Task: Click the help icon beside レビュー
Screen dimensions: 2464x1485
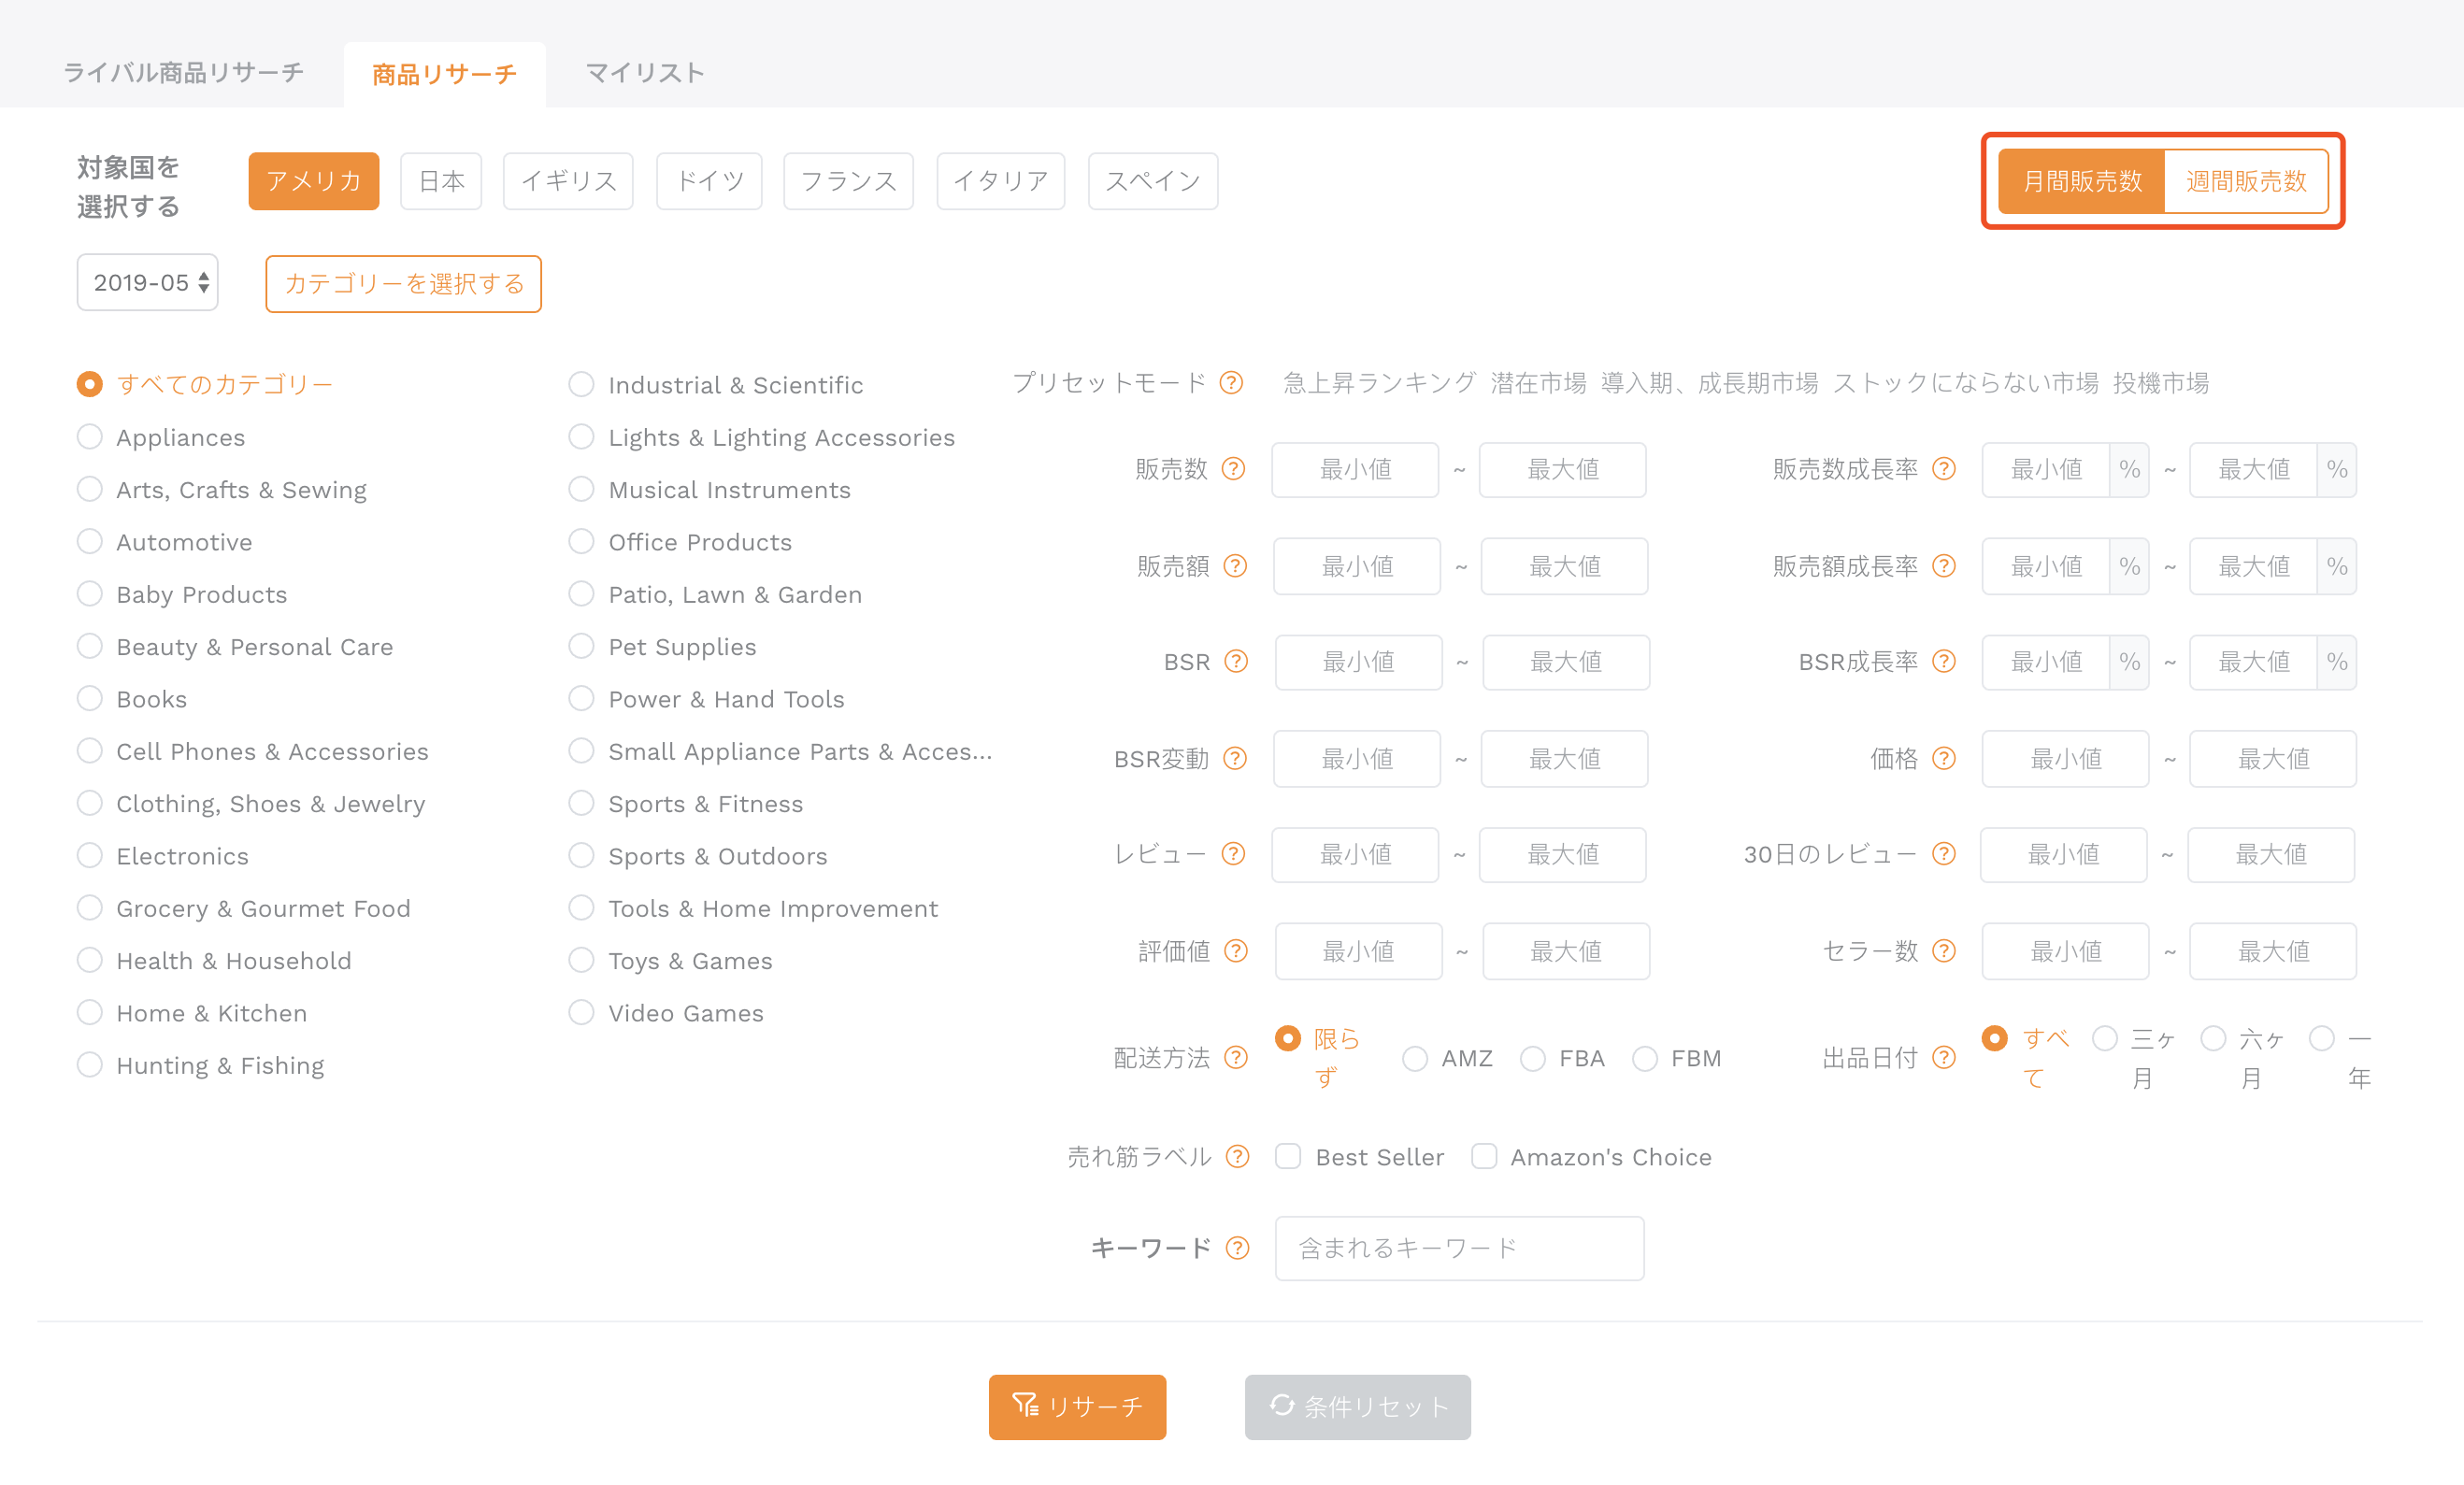Action: [1234, 854]
